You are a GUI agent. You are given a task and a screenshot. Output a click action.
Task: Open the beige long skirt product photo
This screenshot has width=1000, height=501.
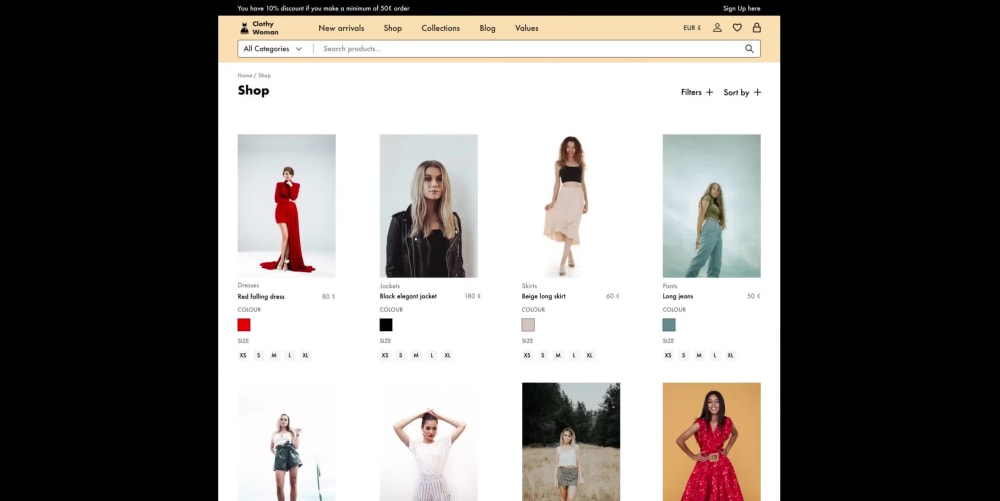pyautogui.click(x=571, y=206)
